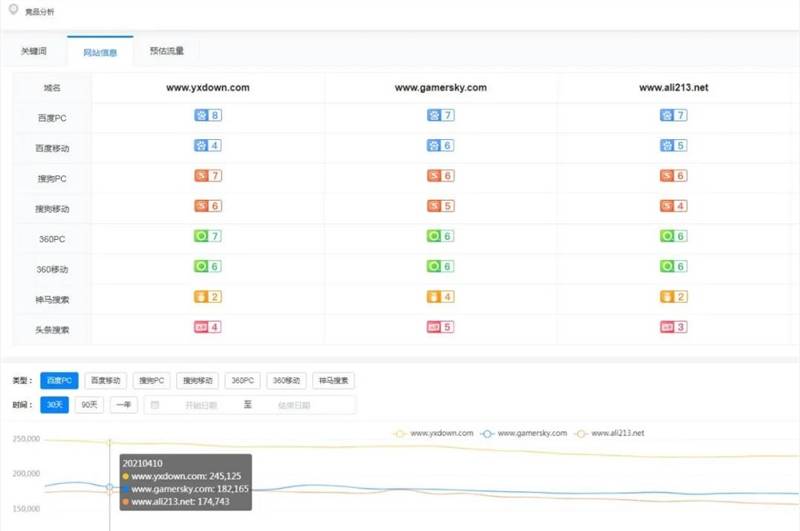Click the 结束日期 end date field
Image resolution: width=800 pixels, height=531 pixels.
(294, 406)
